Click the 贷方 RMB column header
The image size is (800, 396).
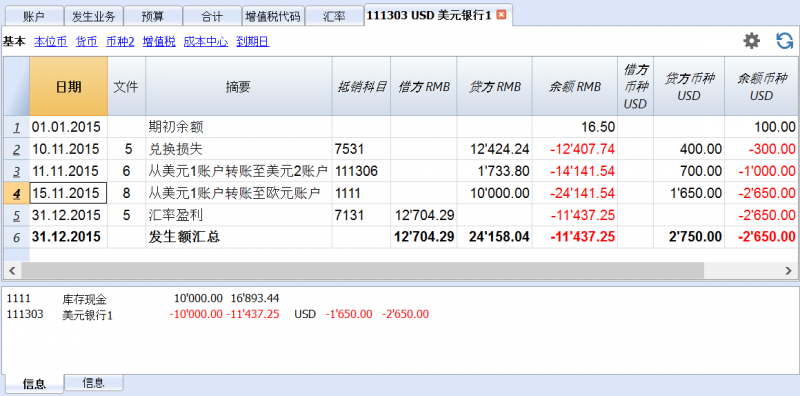tap(495, 86)
